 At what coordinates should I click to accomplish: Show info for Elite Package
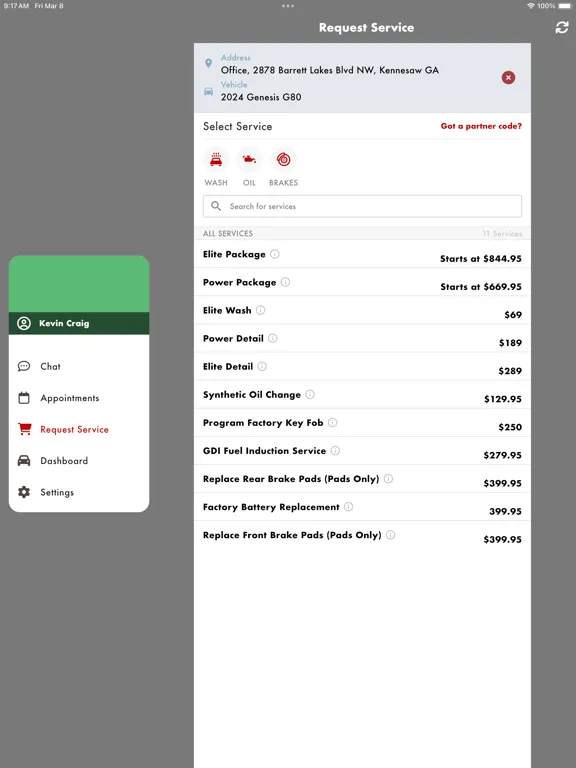[275, 254]
